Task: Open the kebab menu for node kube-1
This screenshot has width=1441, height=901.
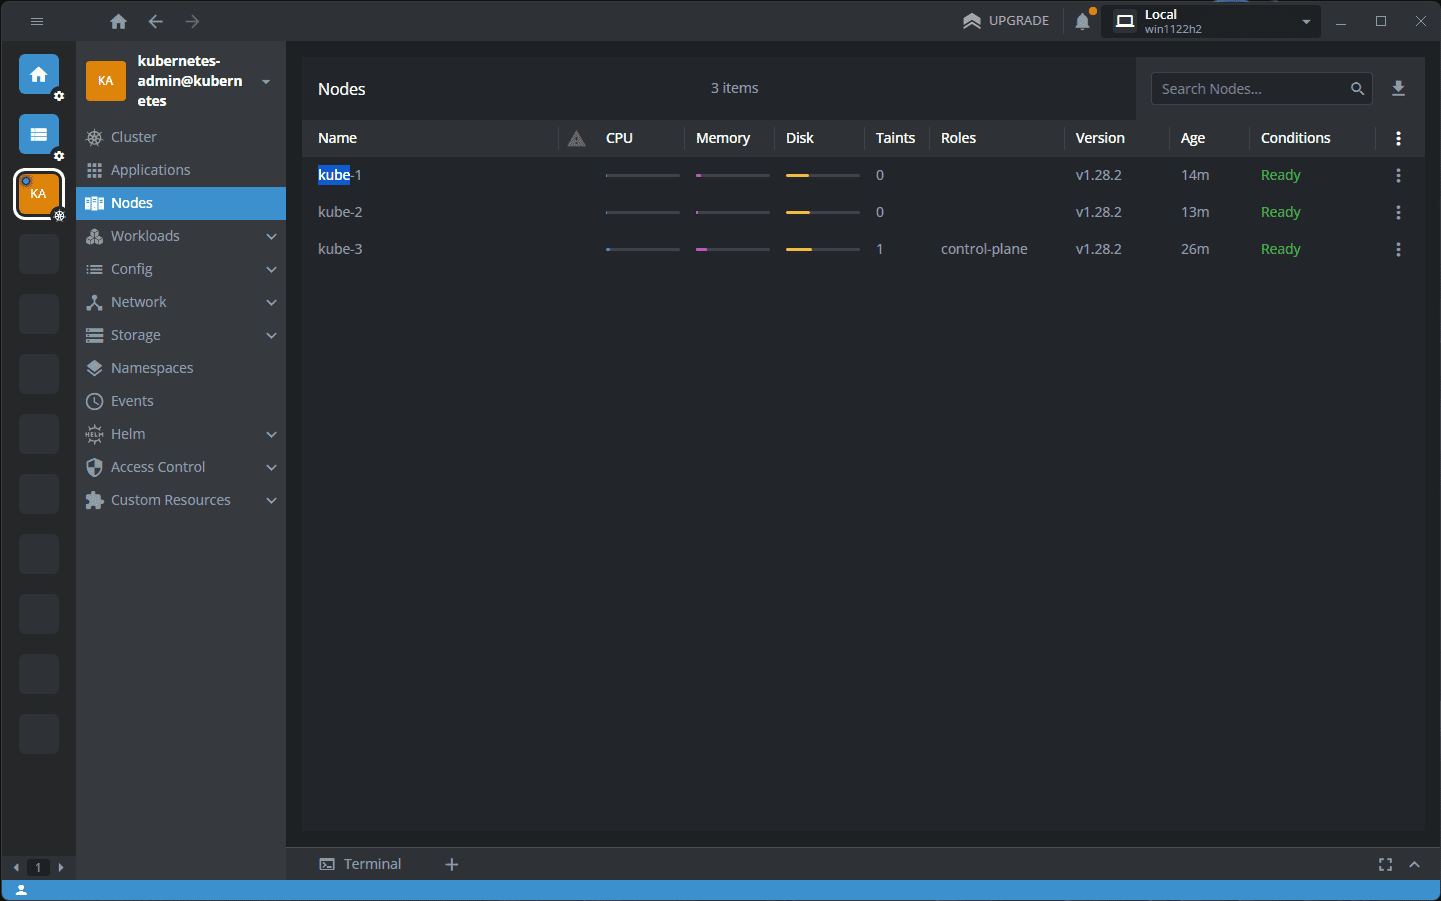Action: [x=1398, y=175]
